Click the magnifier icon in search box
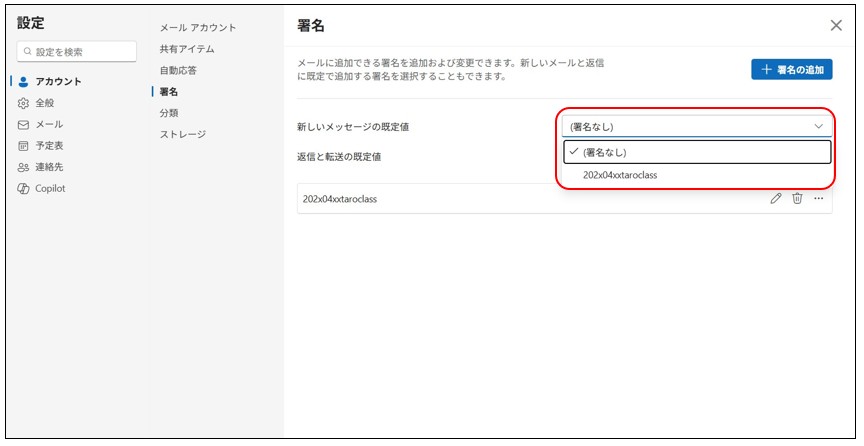 pyautogui.click(x=27, y=52)
